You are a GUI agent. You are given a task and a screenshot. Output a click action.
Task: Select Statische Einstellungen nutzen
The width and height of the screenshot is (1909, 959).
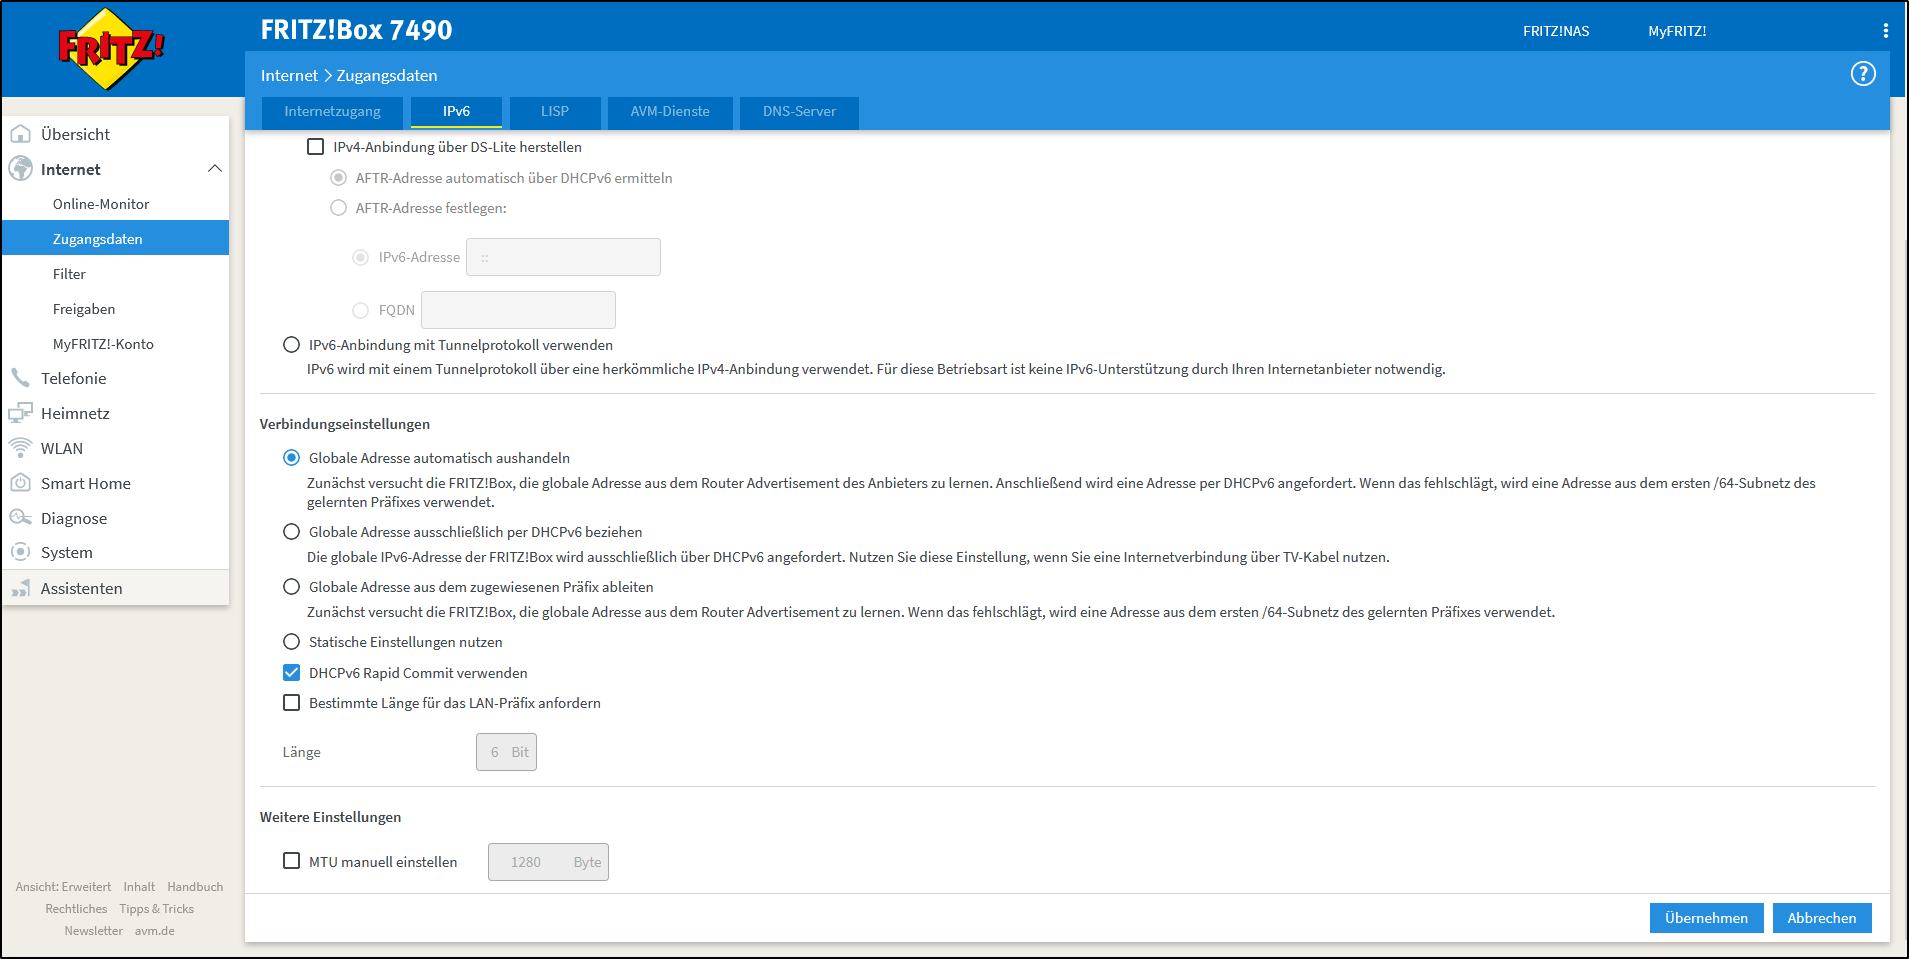point(291,642)
